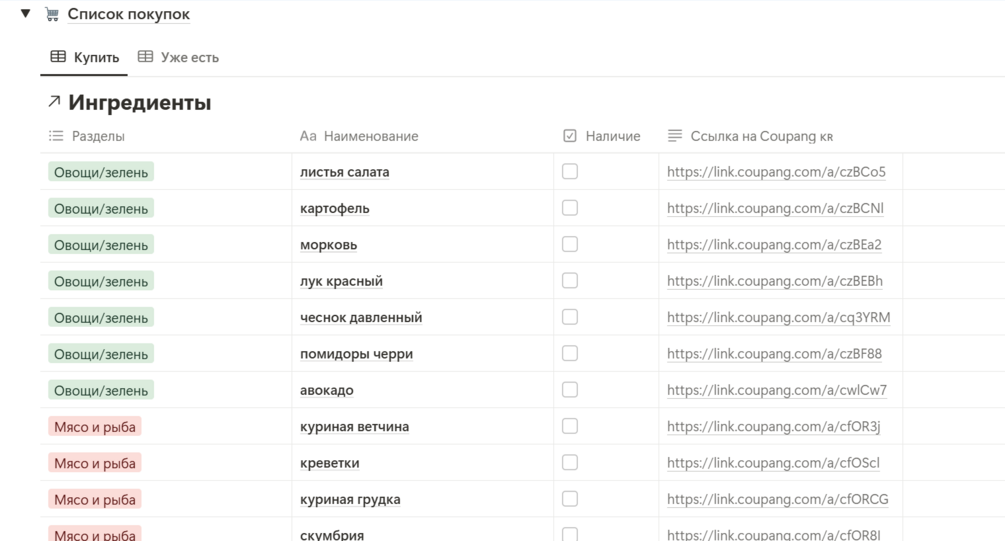The width and height of the screenshot is (1005, 541).
Task: Click the green Овощи/зелень tag for морковь
Action: 101,245
